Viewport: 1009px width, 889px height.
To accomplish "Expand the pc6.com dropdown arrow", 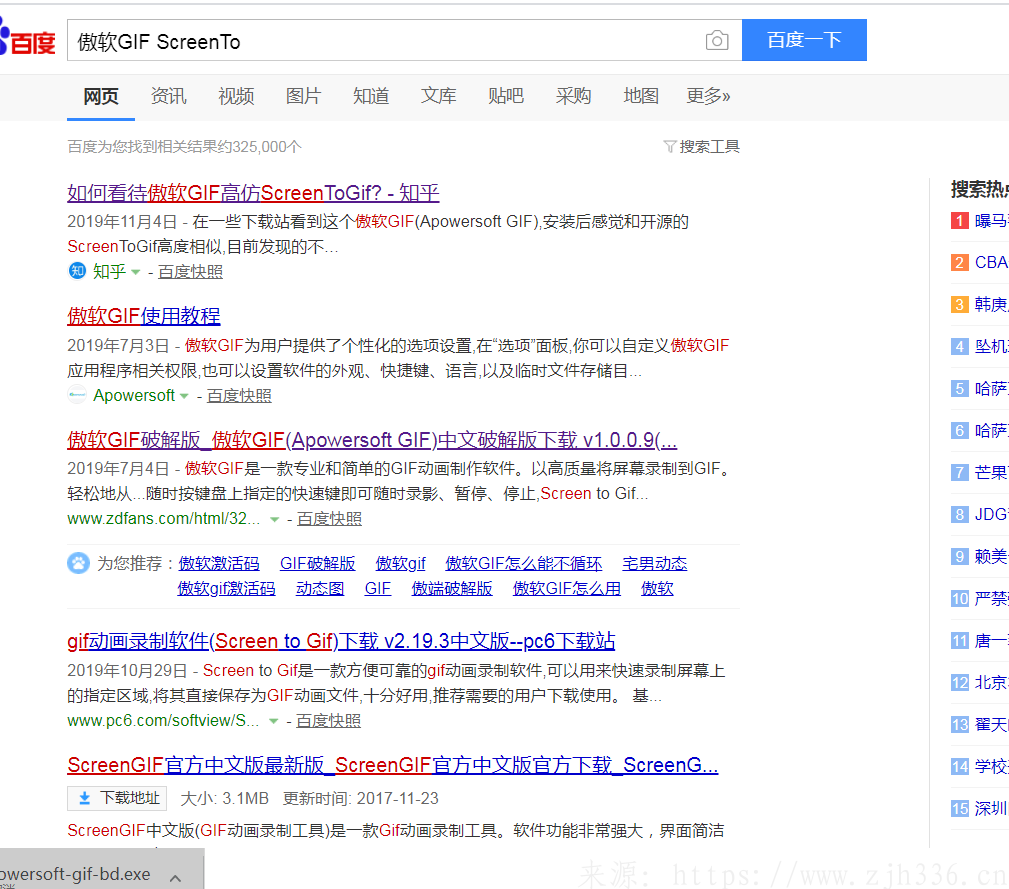I will (x=273, y=721).
